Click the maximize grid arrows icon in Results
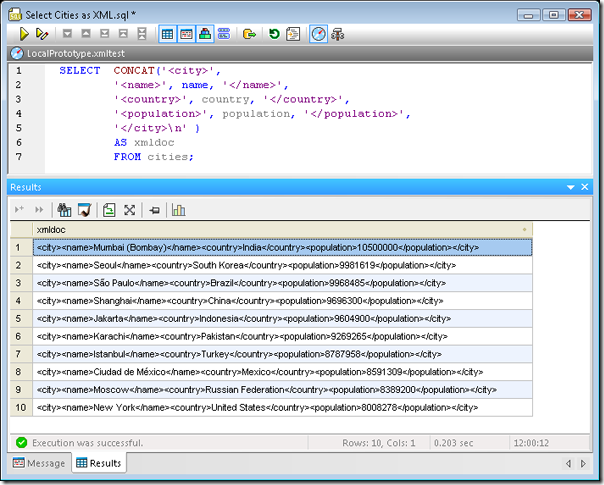Viewport: 604px width, 485px height. [x=129, y=210]
